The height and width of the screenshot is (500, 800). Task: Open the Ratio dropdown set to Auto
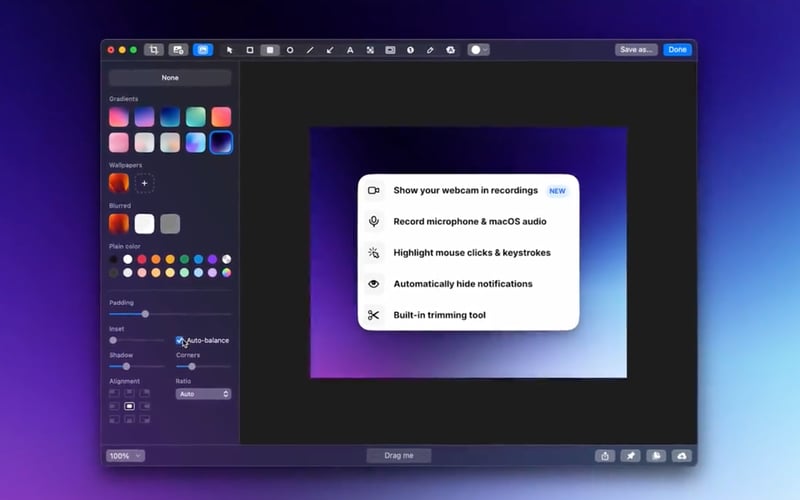coord(204,394)
